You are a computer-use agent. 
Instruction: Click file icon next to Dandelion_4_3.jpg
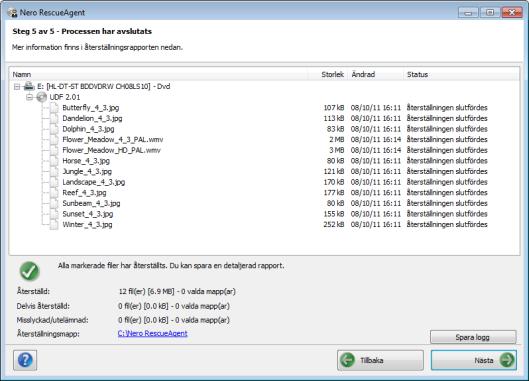point(54,118)
